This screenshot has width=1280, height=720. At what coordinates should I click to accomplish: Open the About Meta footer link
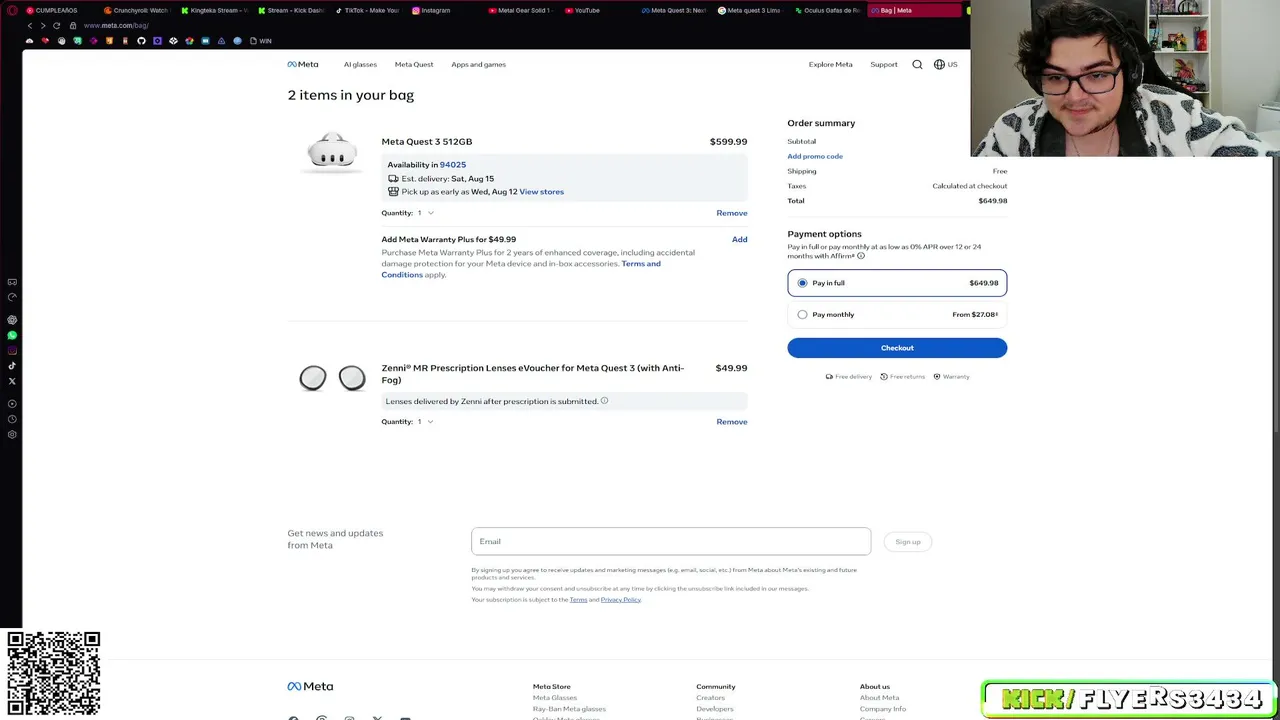point(879,698)
